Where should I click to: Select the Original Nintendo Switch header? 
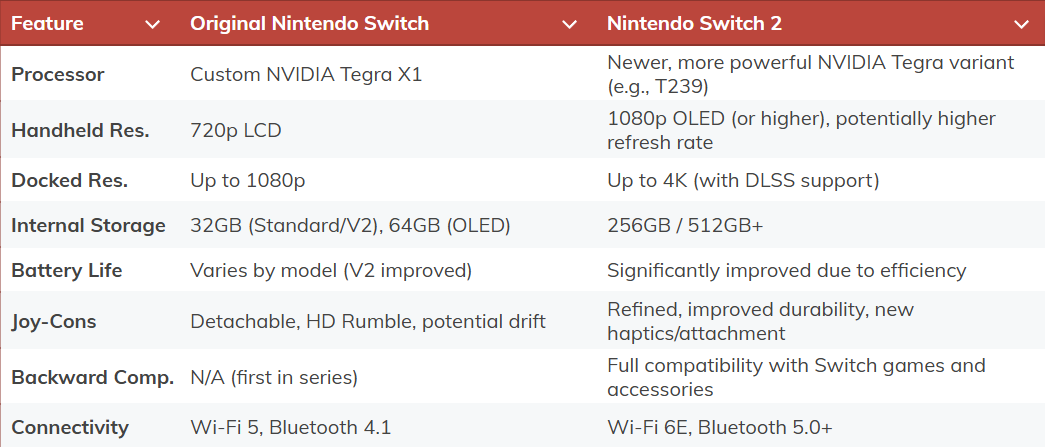[x=309, y=24]
